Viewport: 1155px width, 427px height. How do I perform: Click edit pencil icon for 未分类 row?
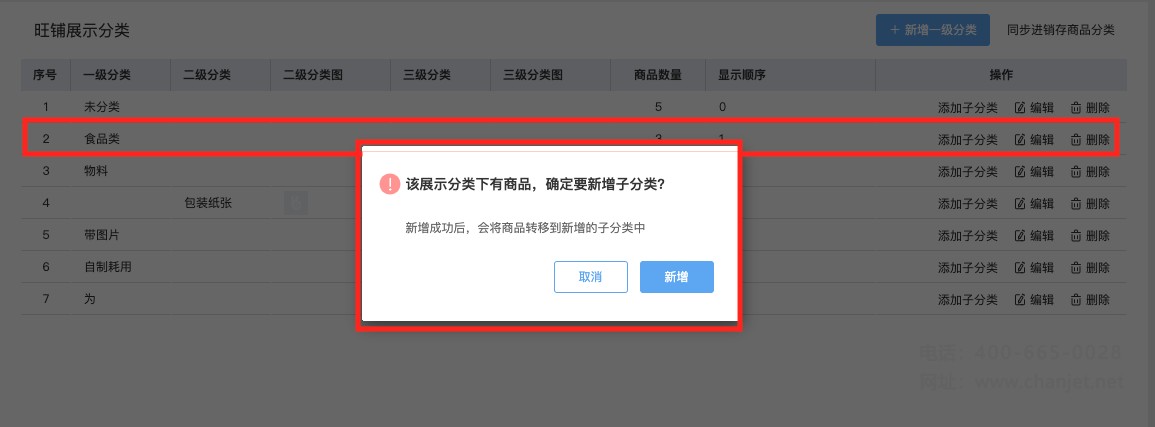1020,107
